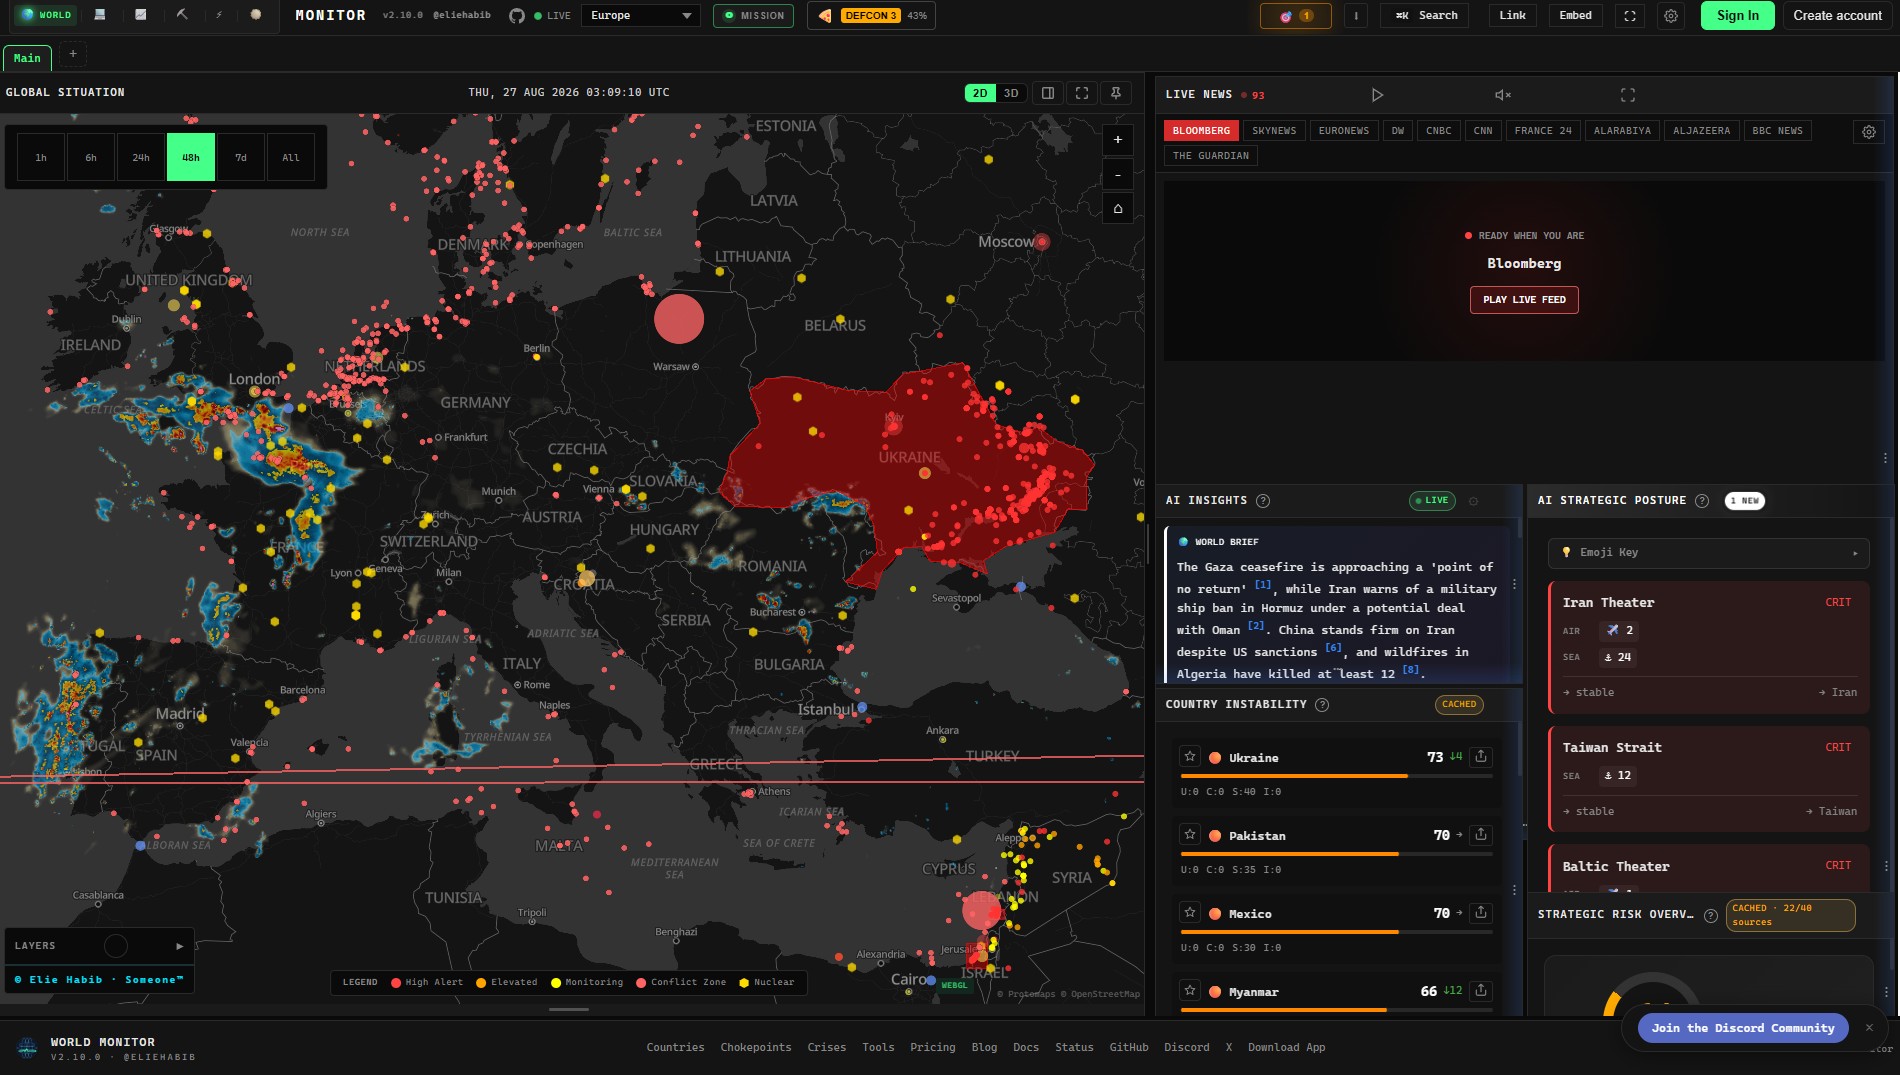Dismiss the Discord community banner
The image size is (1900, 1075).
click(x=1869, y=1028)
